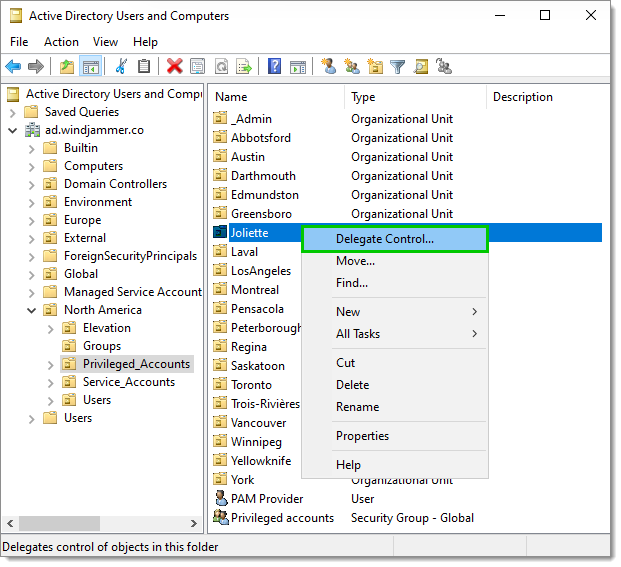Choose Delegate Control... from context menu
Screen dimensions: 621x567
[395, 239]
